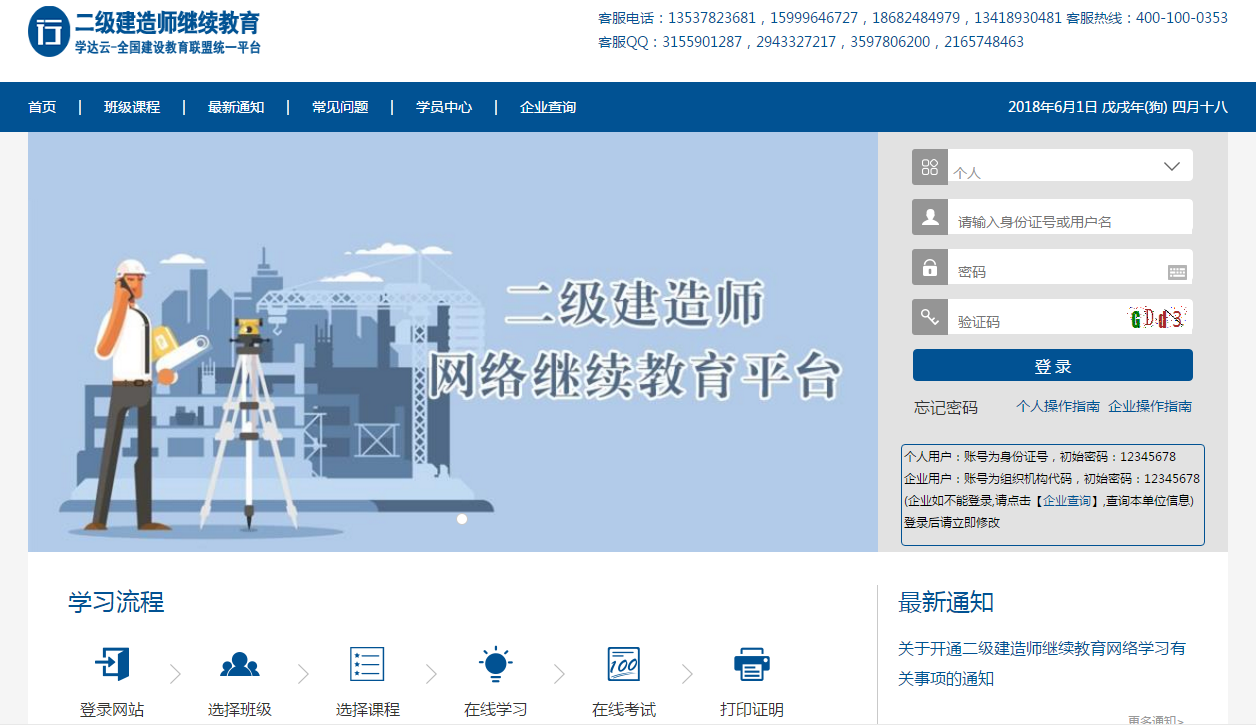Open the 班级课程 navigation menu
Viewport: 1256px width, 726px height.
(x=132, y=107)
